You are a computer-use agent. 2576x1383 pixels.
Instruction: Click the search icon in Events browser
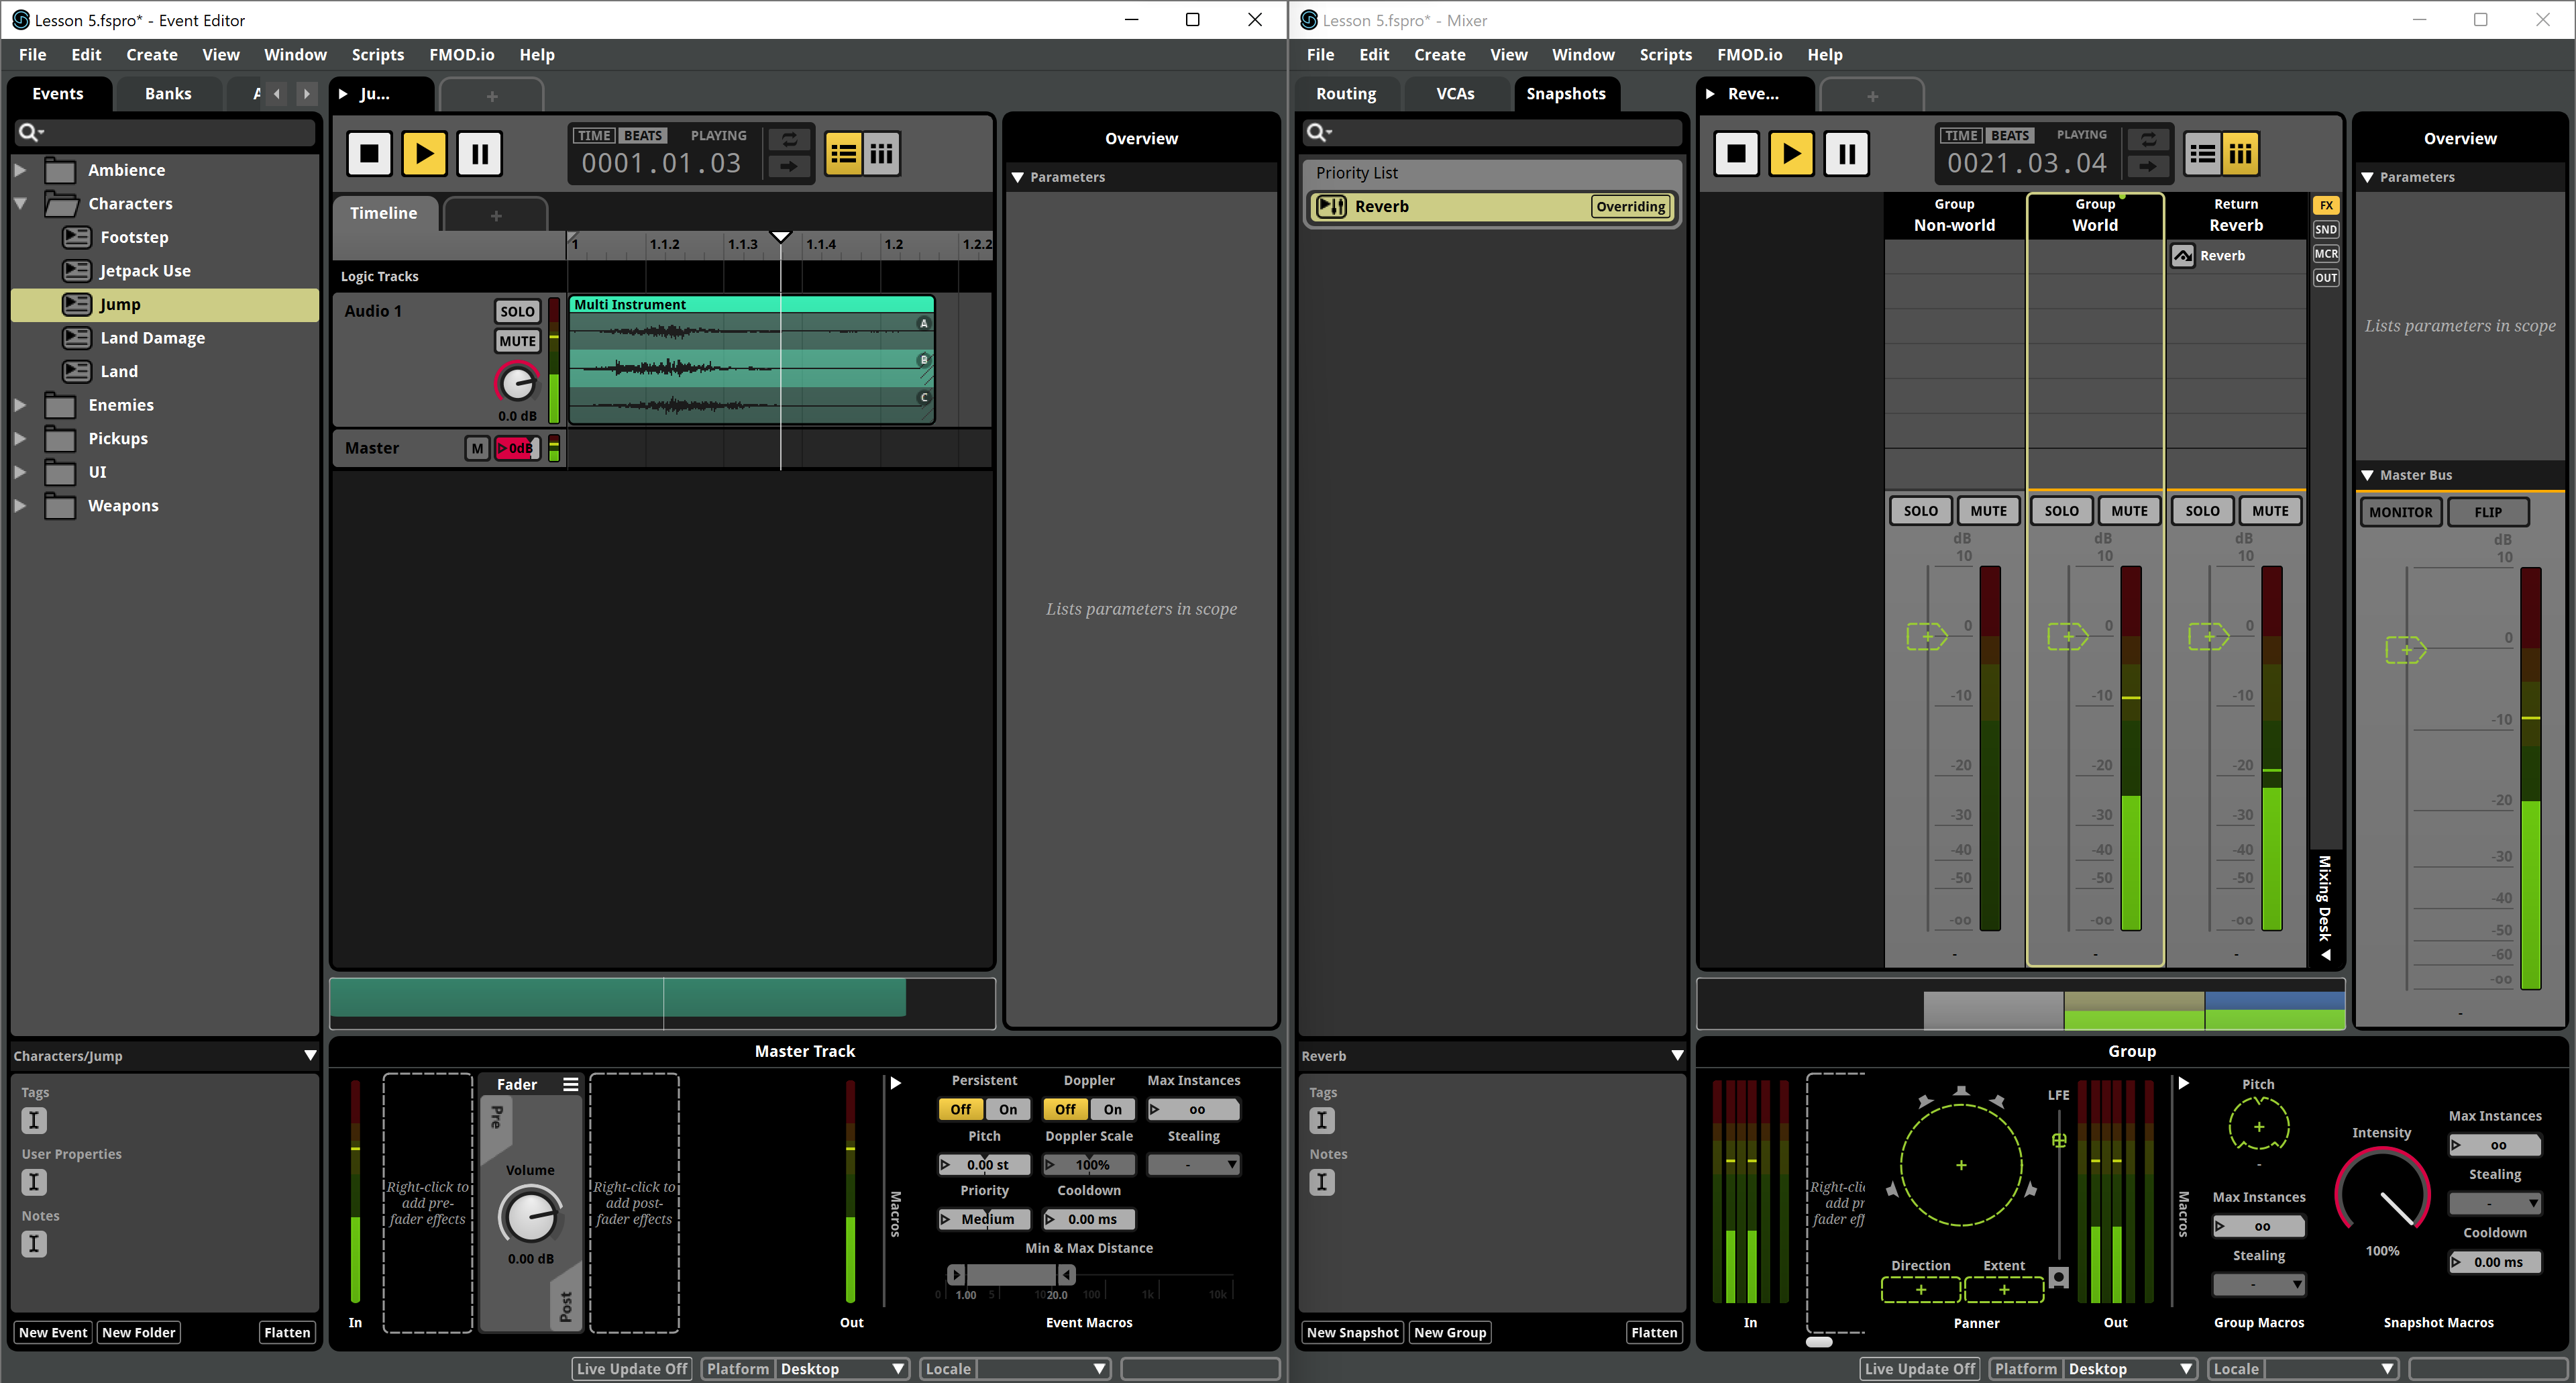point(31,132)
